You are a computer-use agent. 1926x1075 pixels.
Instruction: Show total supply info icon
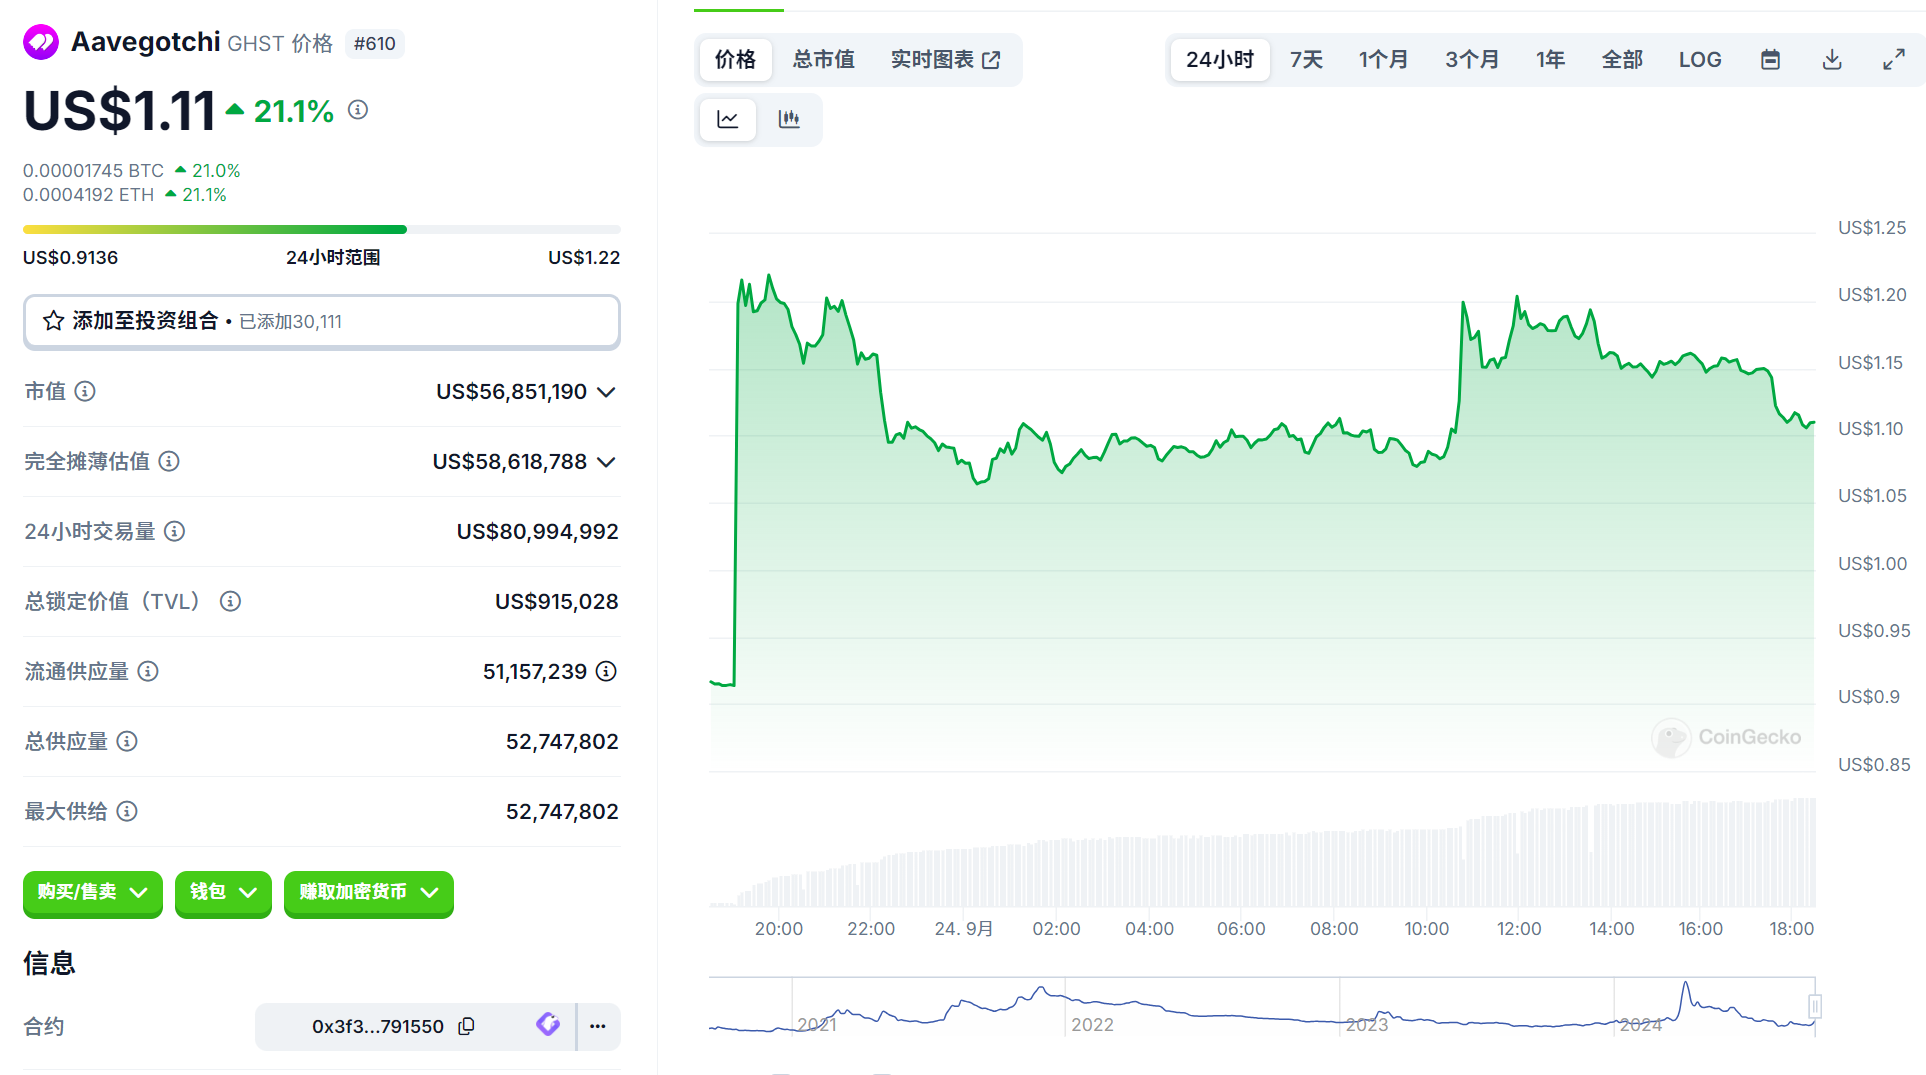pyautogui.click(x=127, y=741)
